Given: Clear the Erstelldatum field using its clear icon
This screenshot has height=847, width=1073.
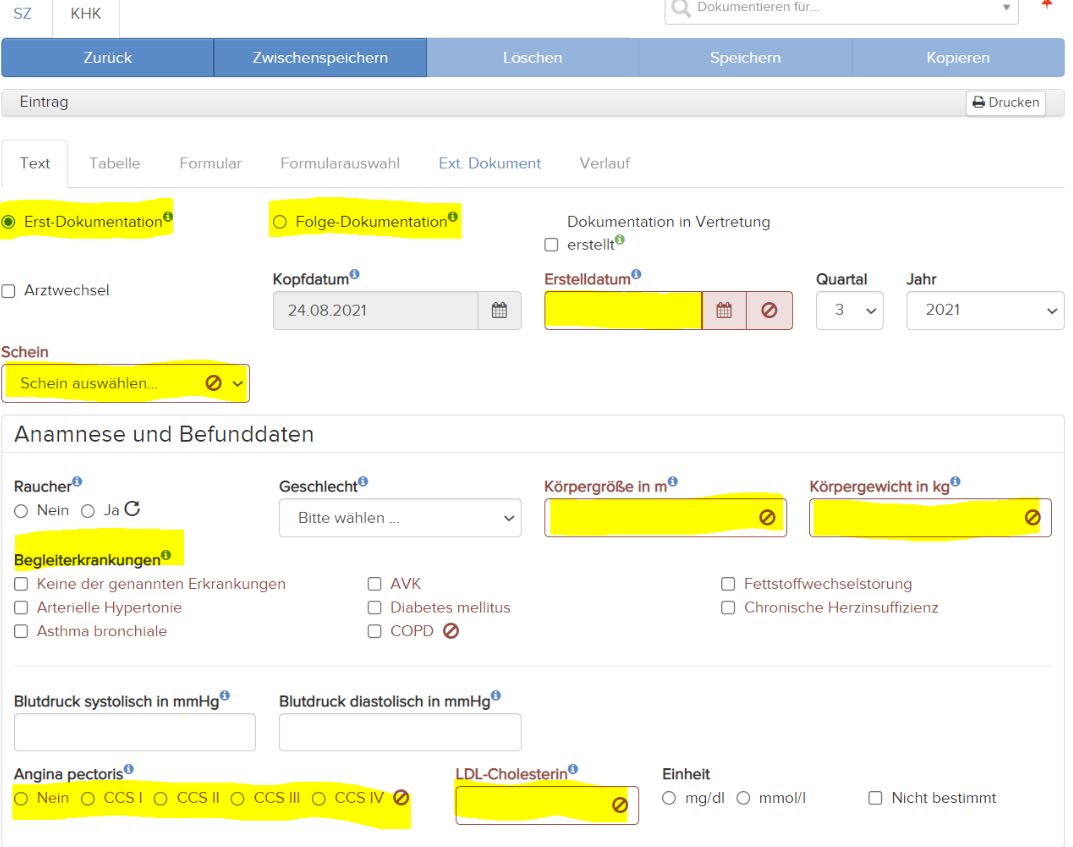Looking at the screenshot, I should click(x=770, y=310).
